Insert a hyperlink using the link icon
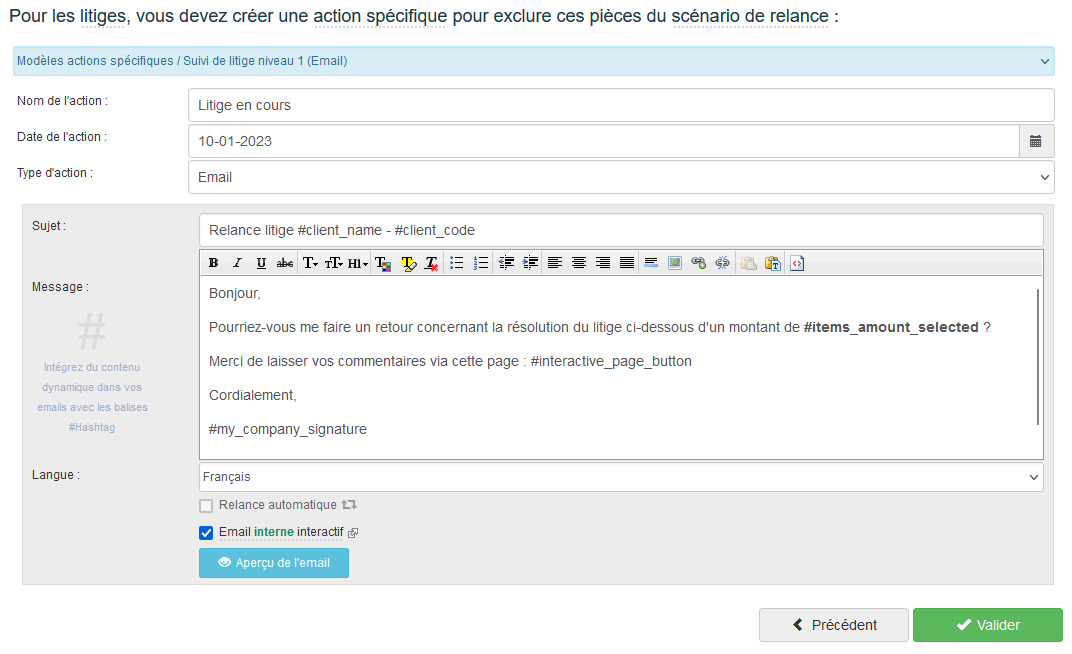The height and width of the screenshot is (654, 1072). pos(699,263)
